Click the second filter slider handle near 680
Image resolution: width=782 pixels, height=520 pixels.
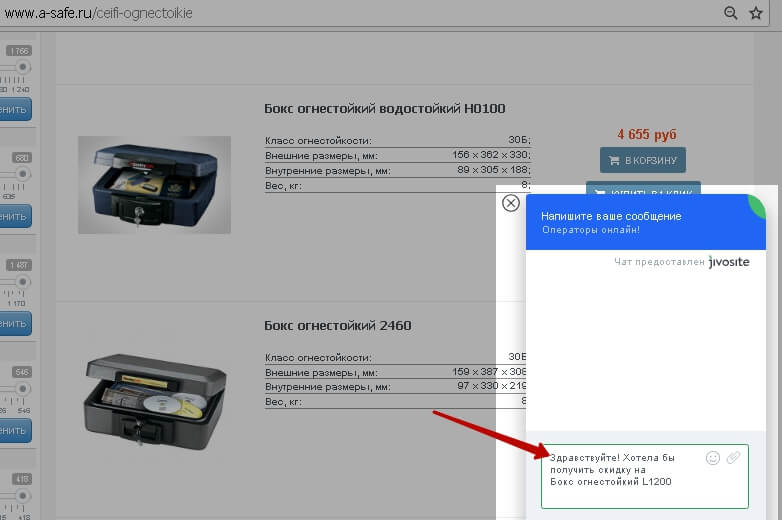[x=21, y=174]
